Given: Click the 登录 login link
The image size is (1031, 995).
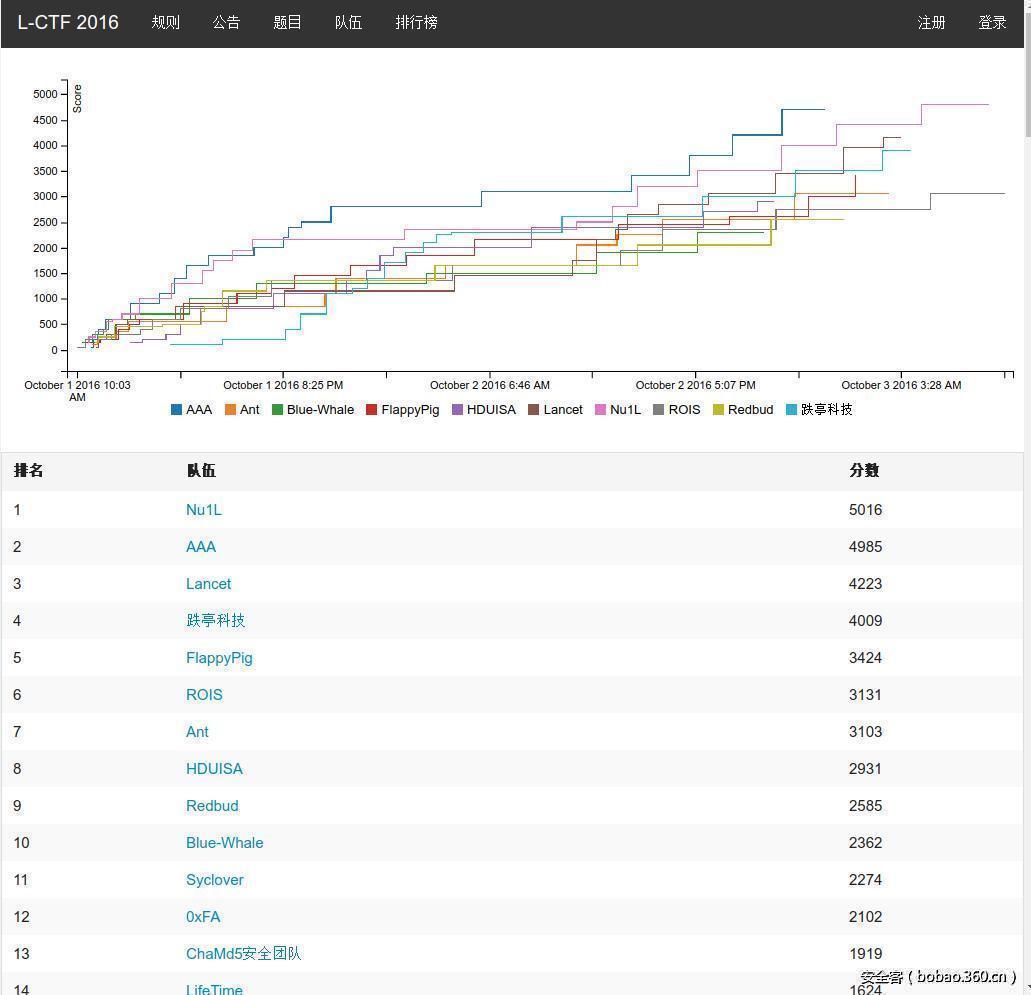Looking at the screenshot, I should (x=992, y=22).
